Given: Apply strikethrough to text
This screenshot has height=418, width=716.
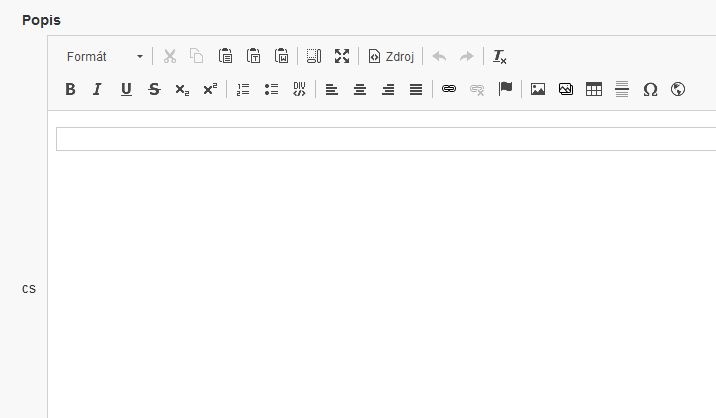Looking at the screenshot, I should point(154,89).
